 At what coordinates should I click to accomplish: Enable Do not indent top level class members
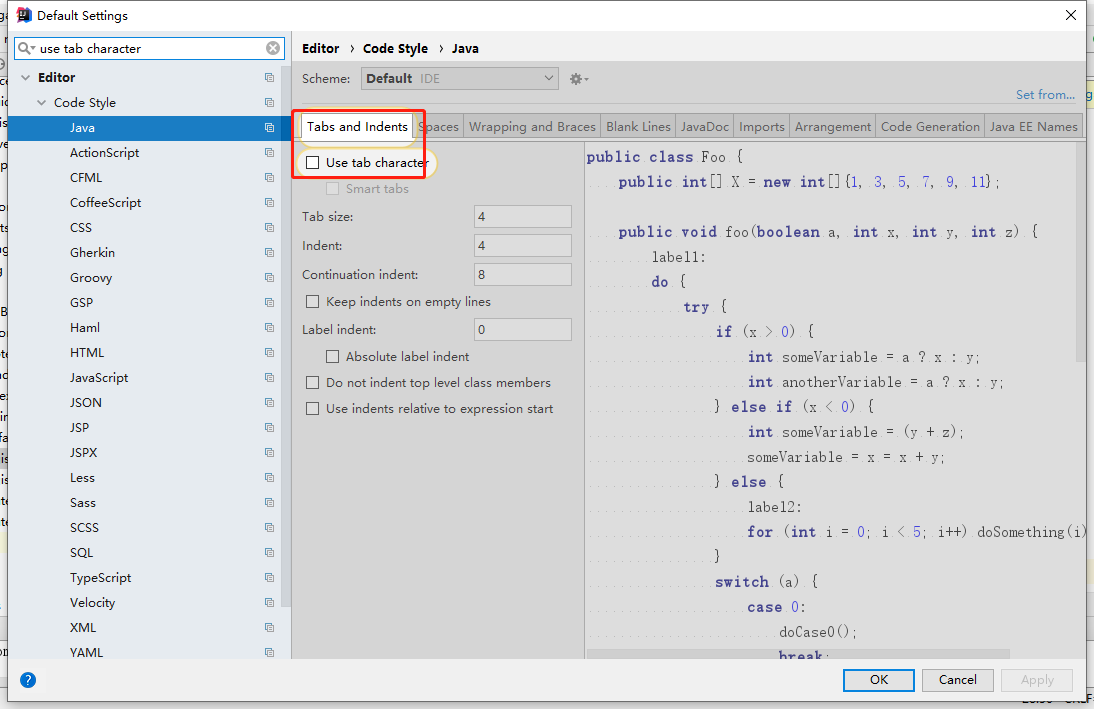tap(313, 382)
